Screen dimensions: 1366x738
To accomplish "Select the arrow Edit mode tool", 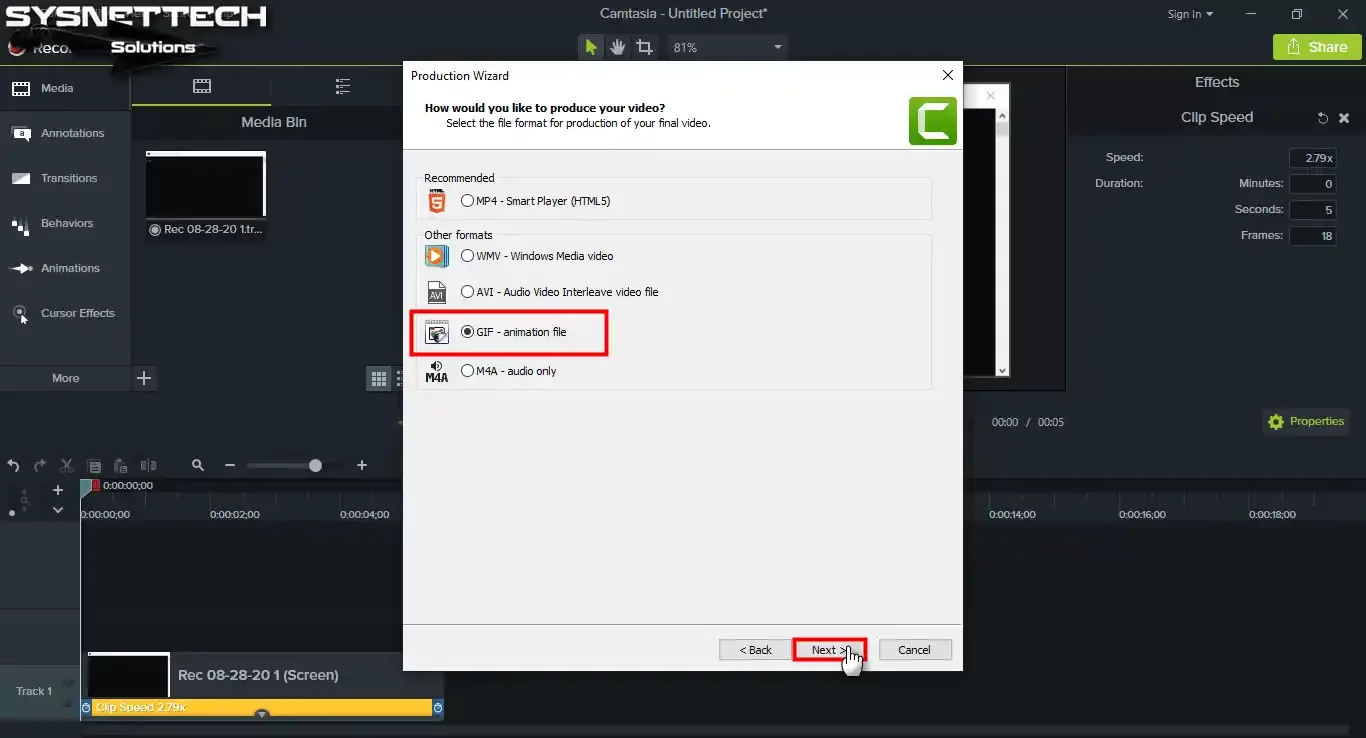I will click(591, 47).
